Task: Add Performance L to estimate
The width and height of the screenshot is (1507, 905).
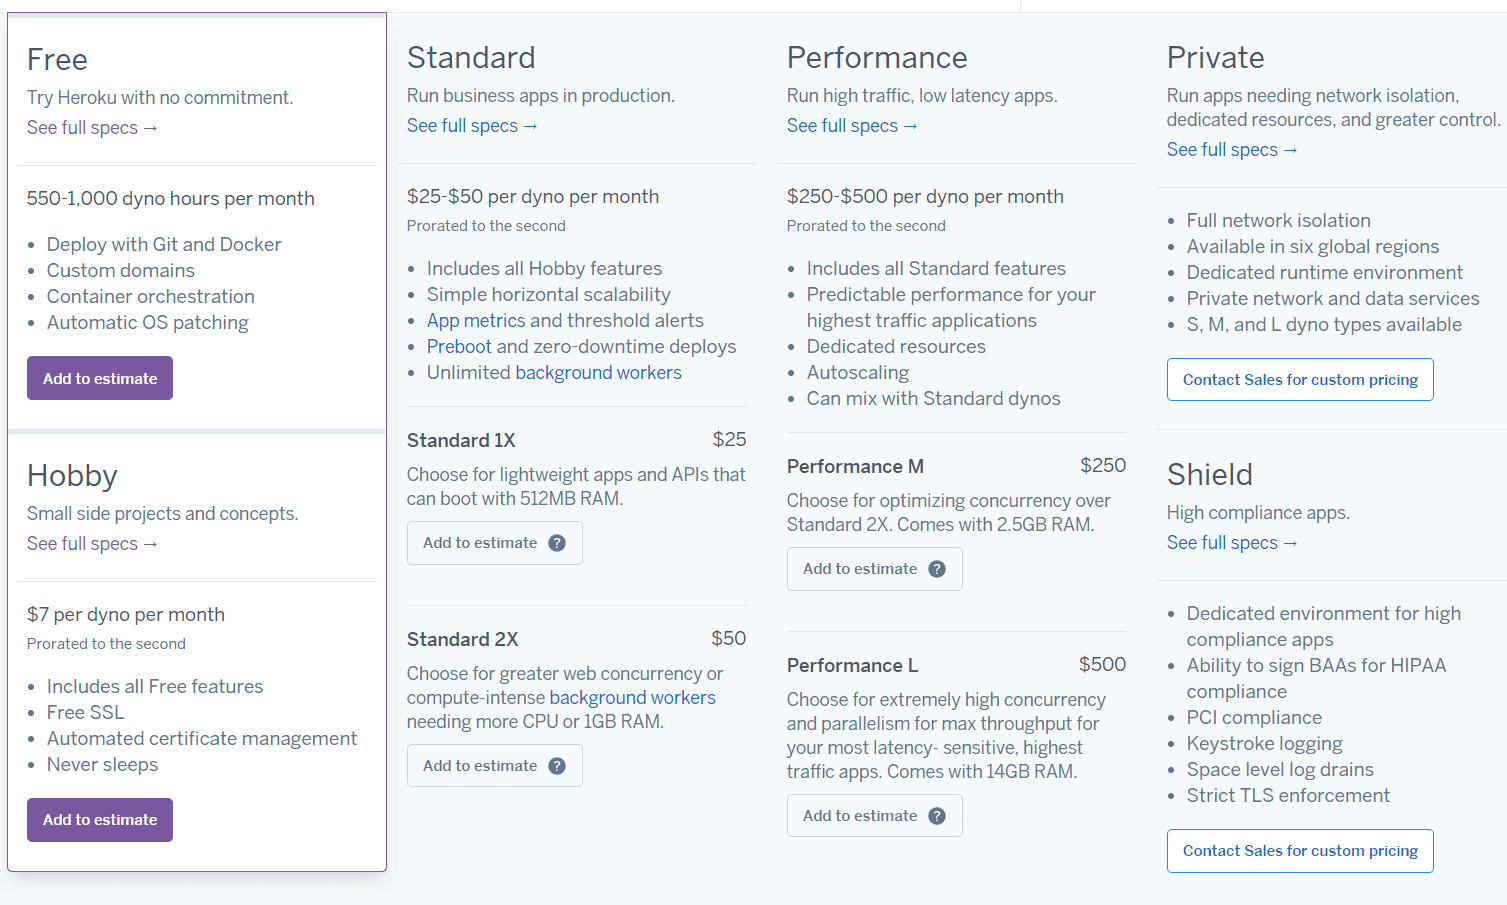Action: [x=860, y=816]
